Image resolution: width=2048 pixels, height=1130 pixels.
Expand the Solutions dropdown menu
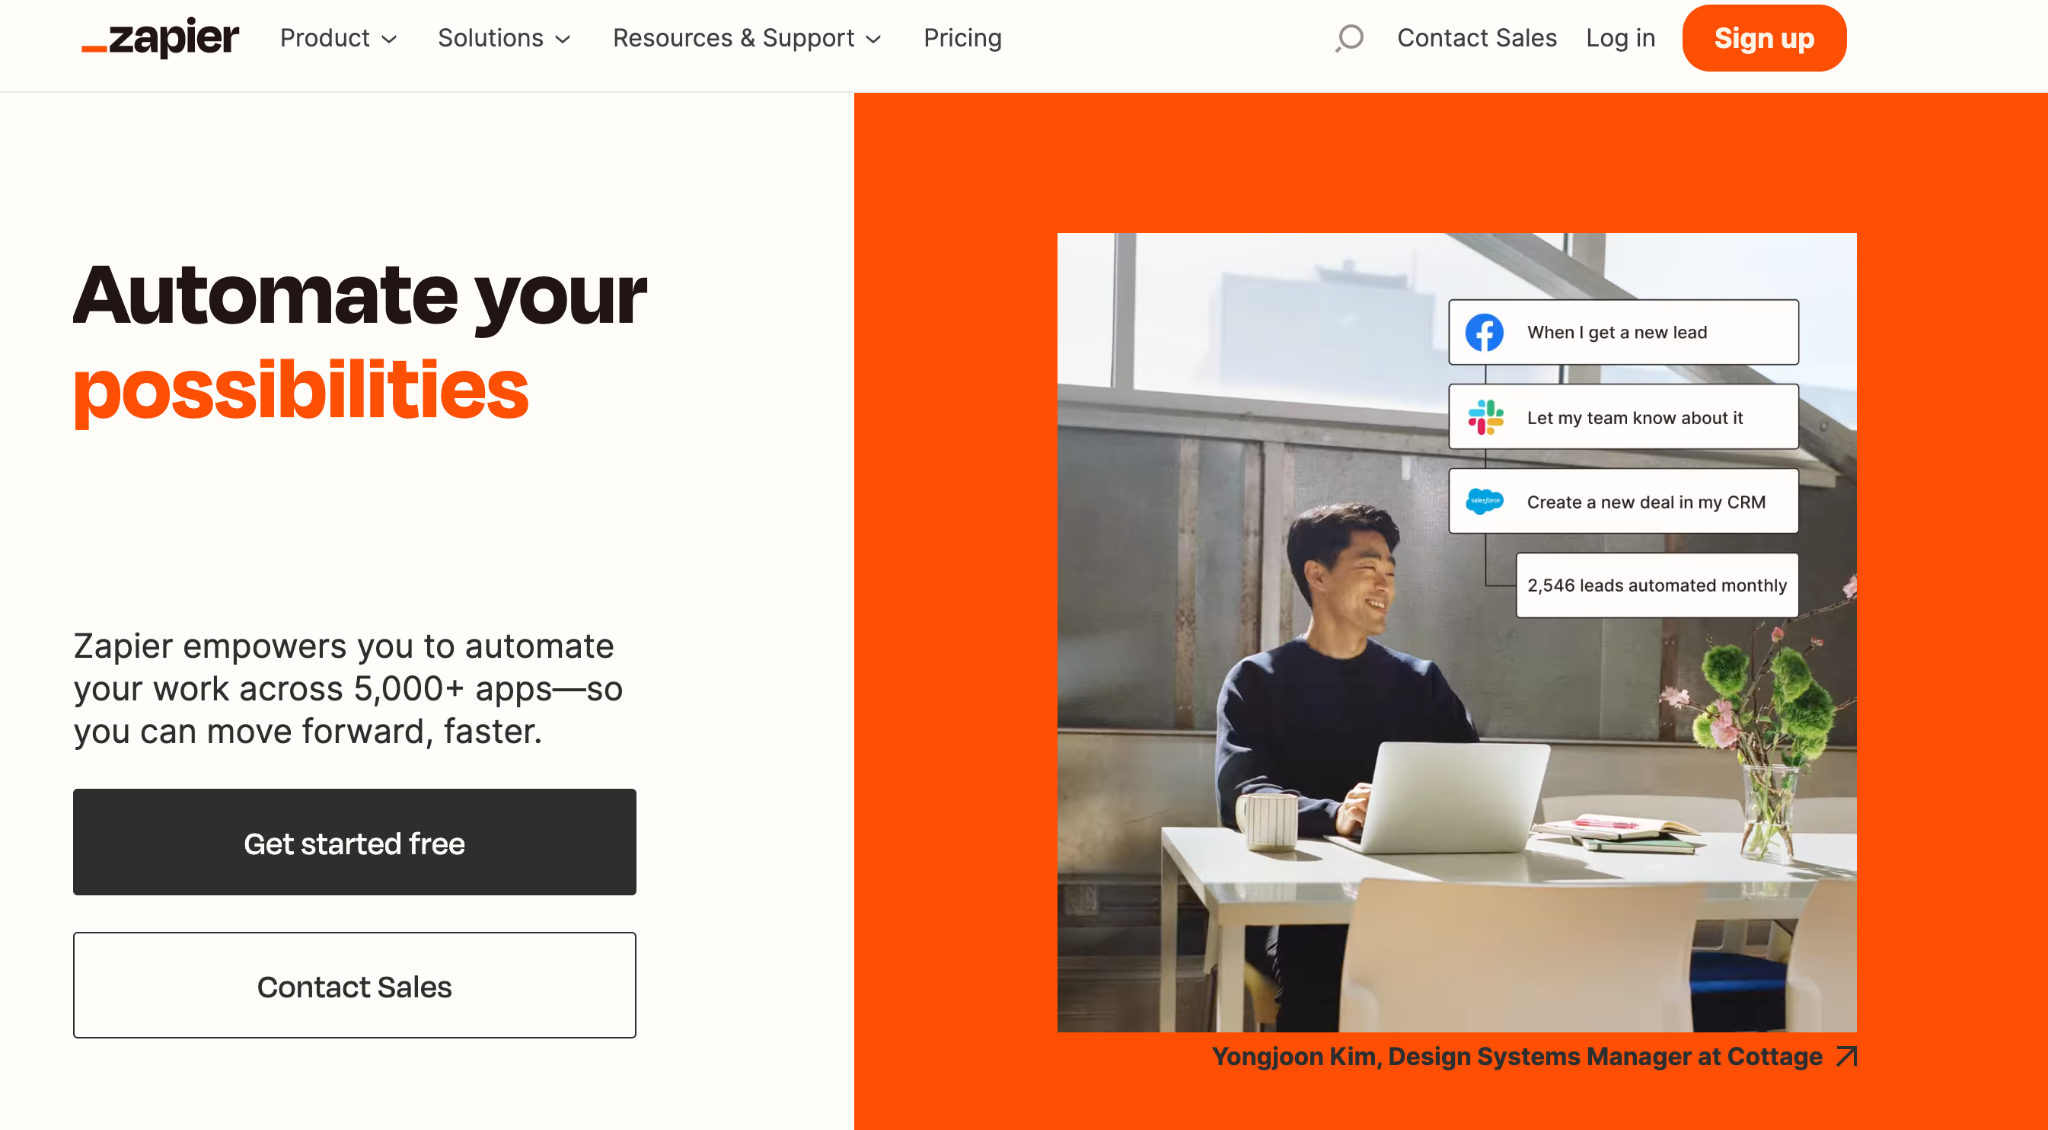504,38
